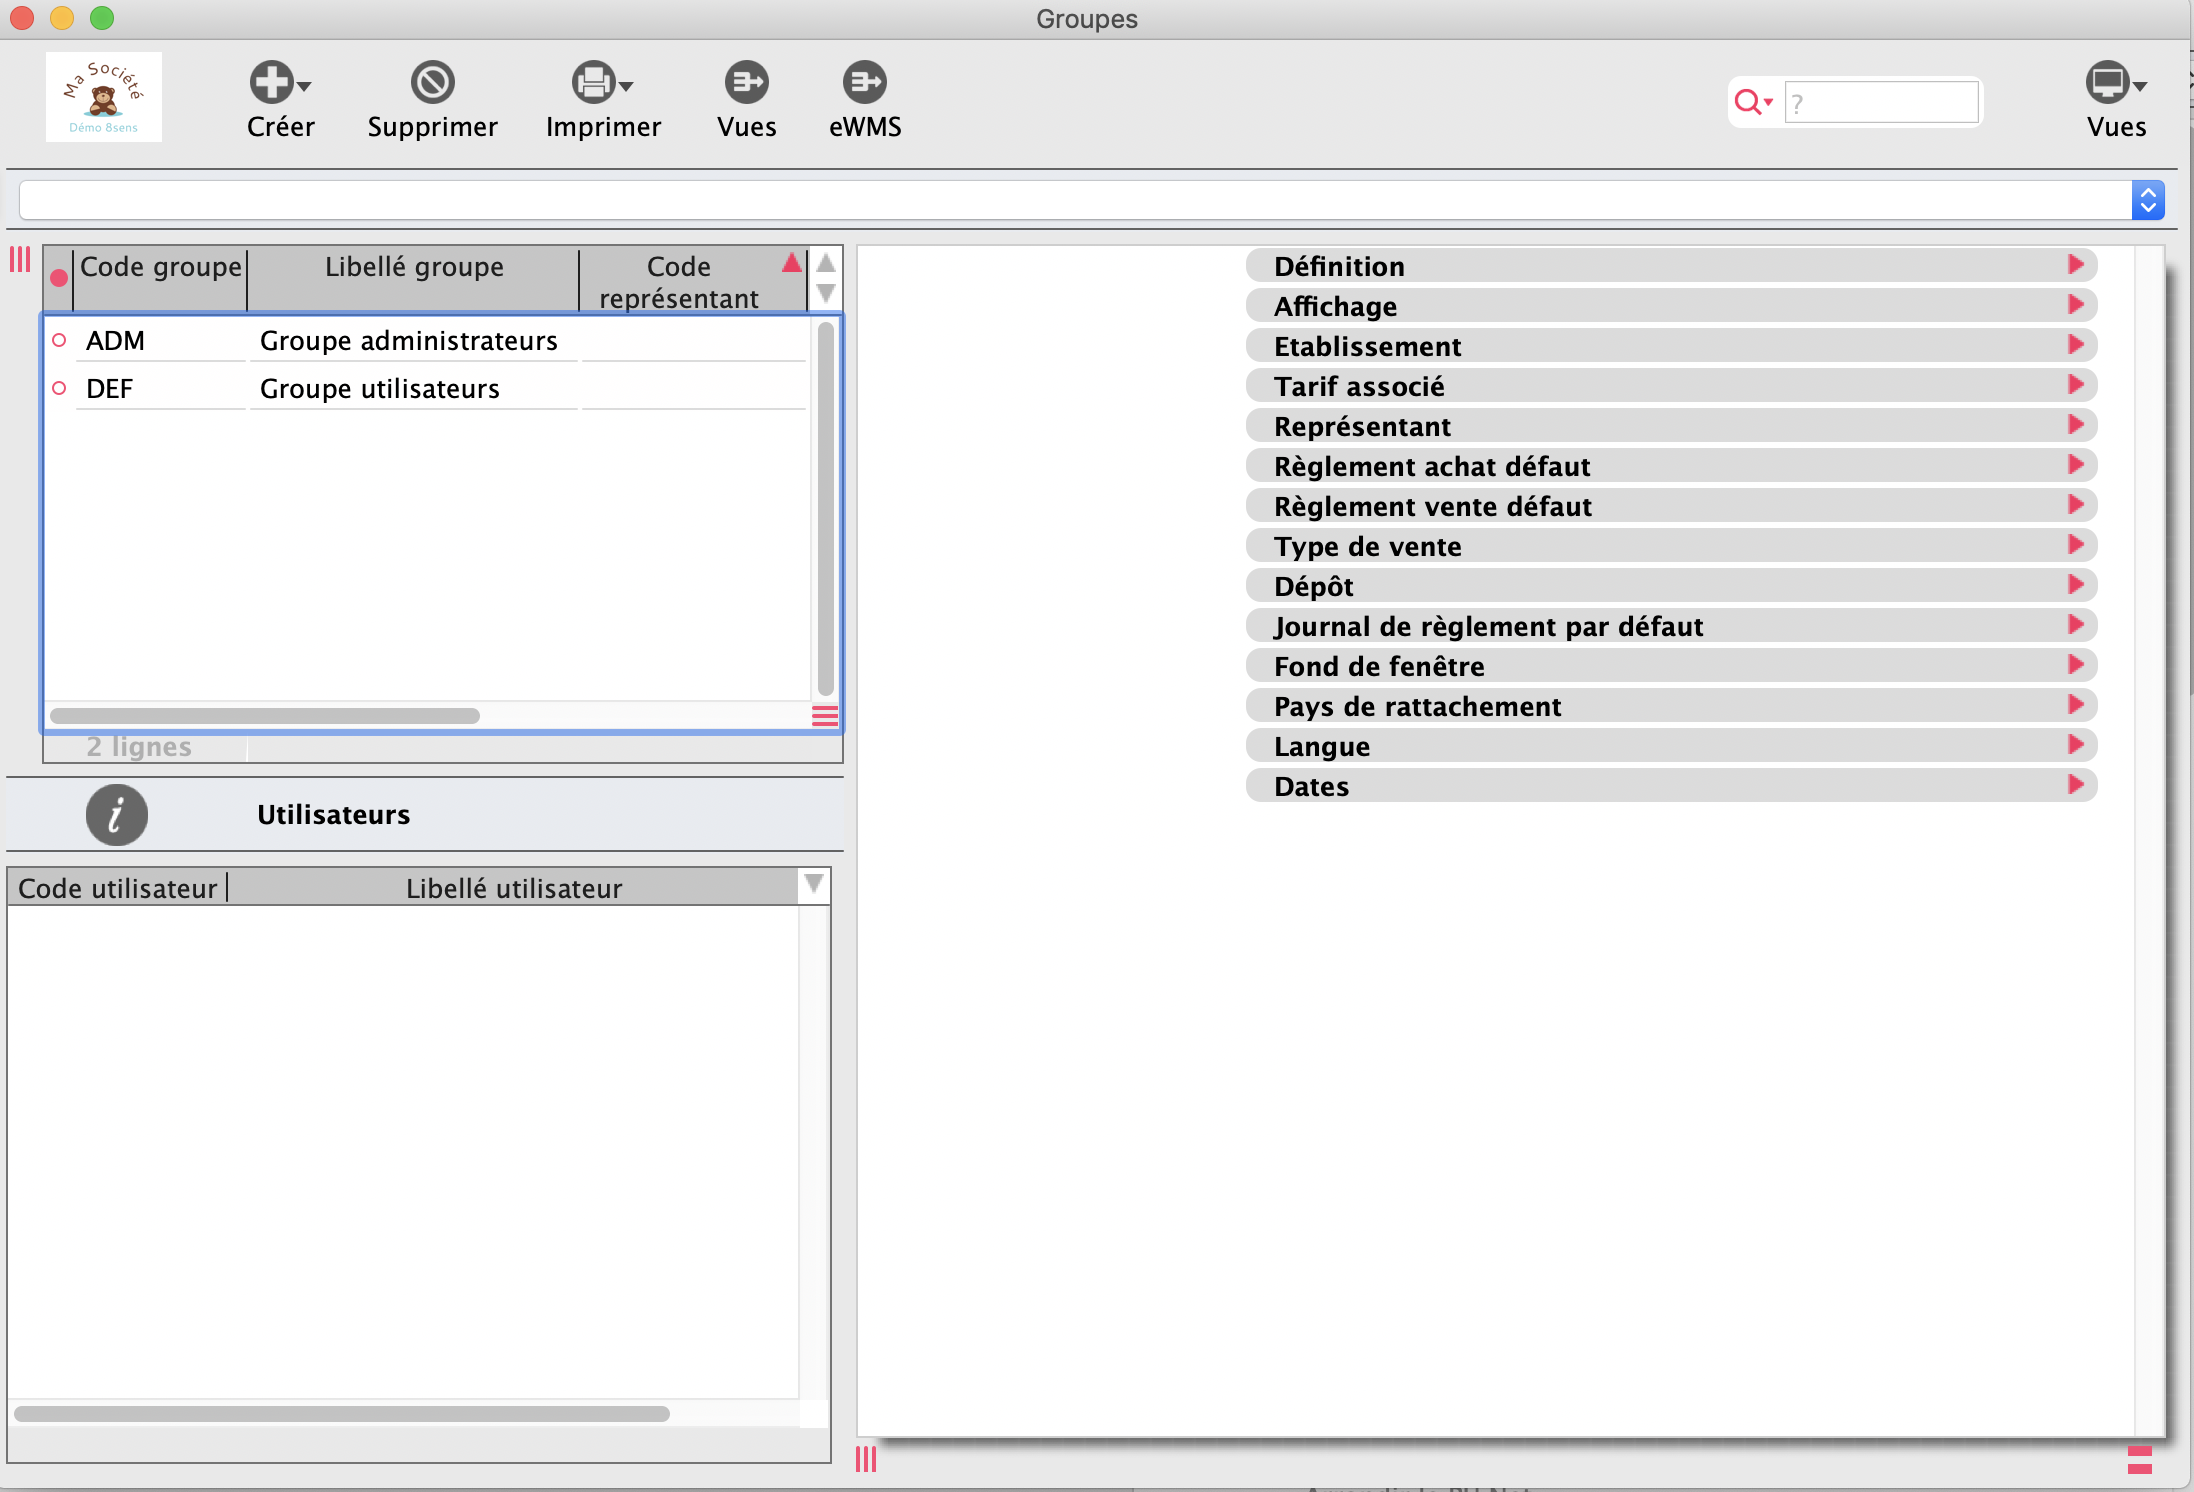Viewport: 2194px width, 1492px height.
Task: Expand Règlement achat défaut section
Action: coord(1671,466)
